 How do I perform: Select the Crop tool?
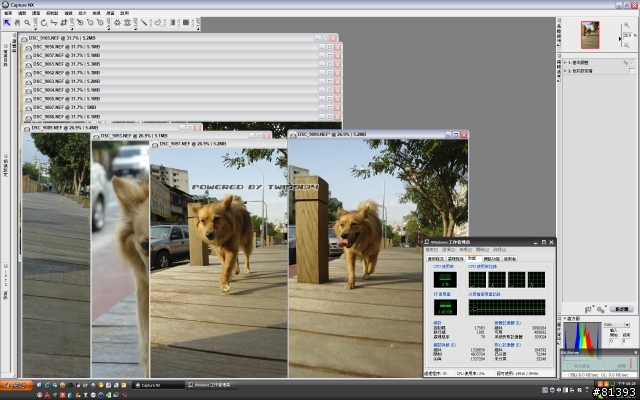click(x=64, y=22)
